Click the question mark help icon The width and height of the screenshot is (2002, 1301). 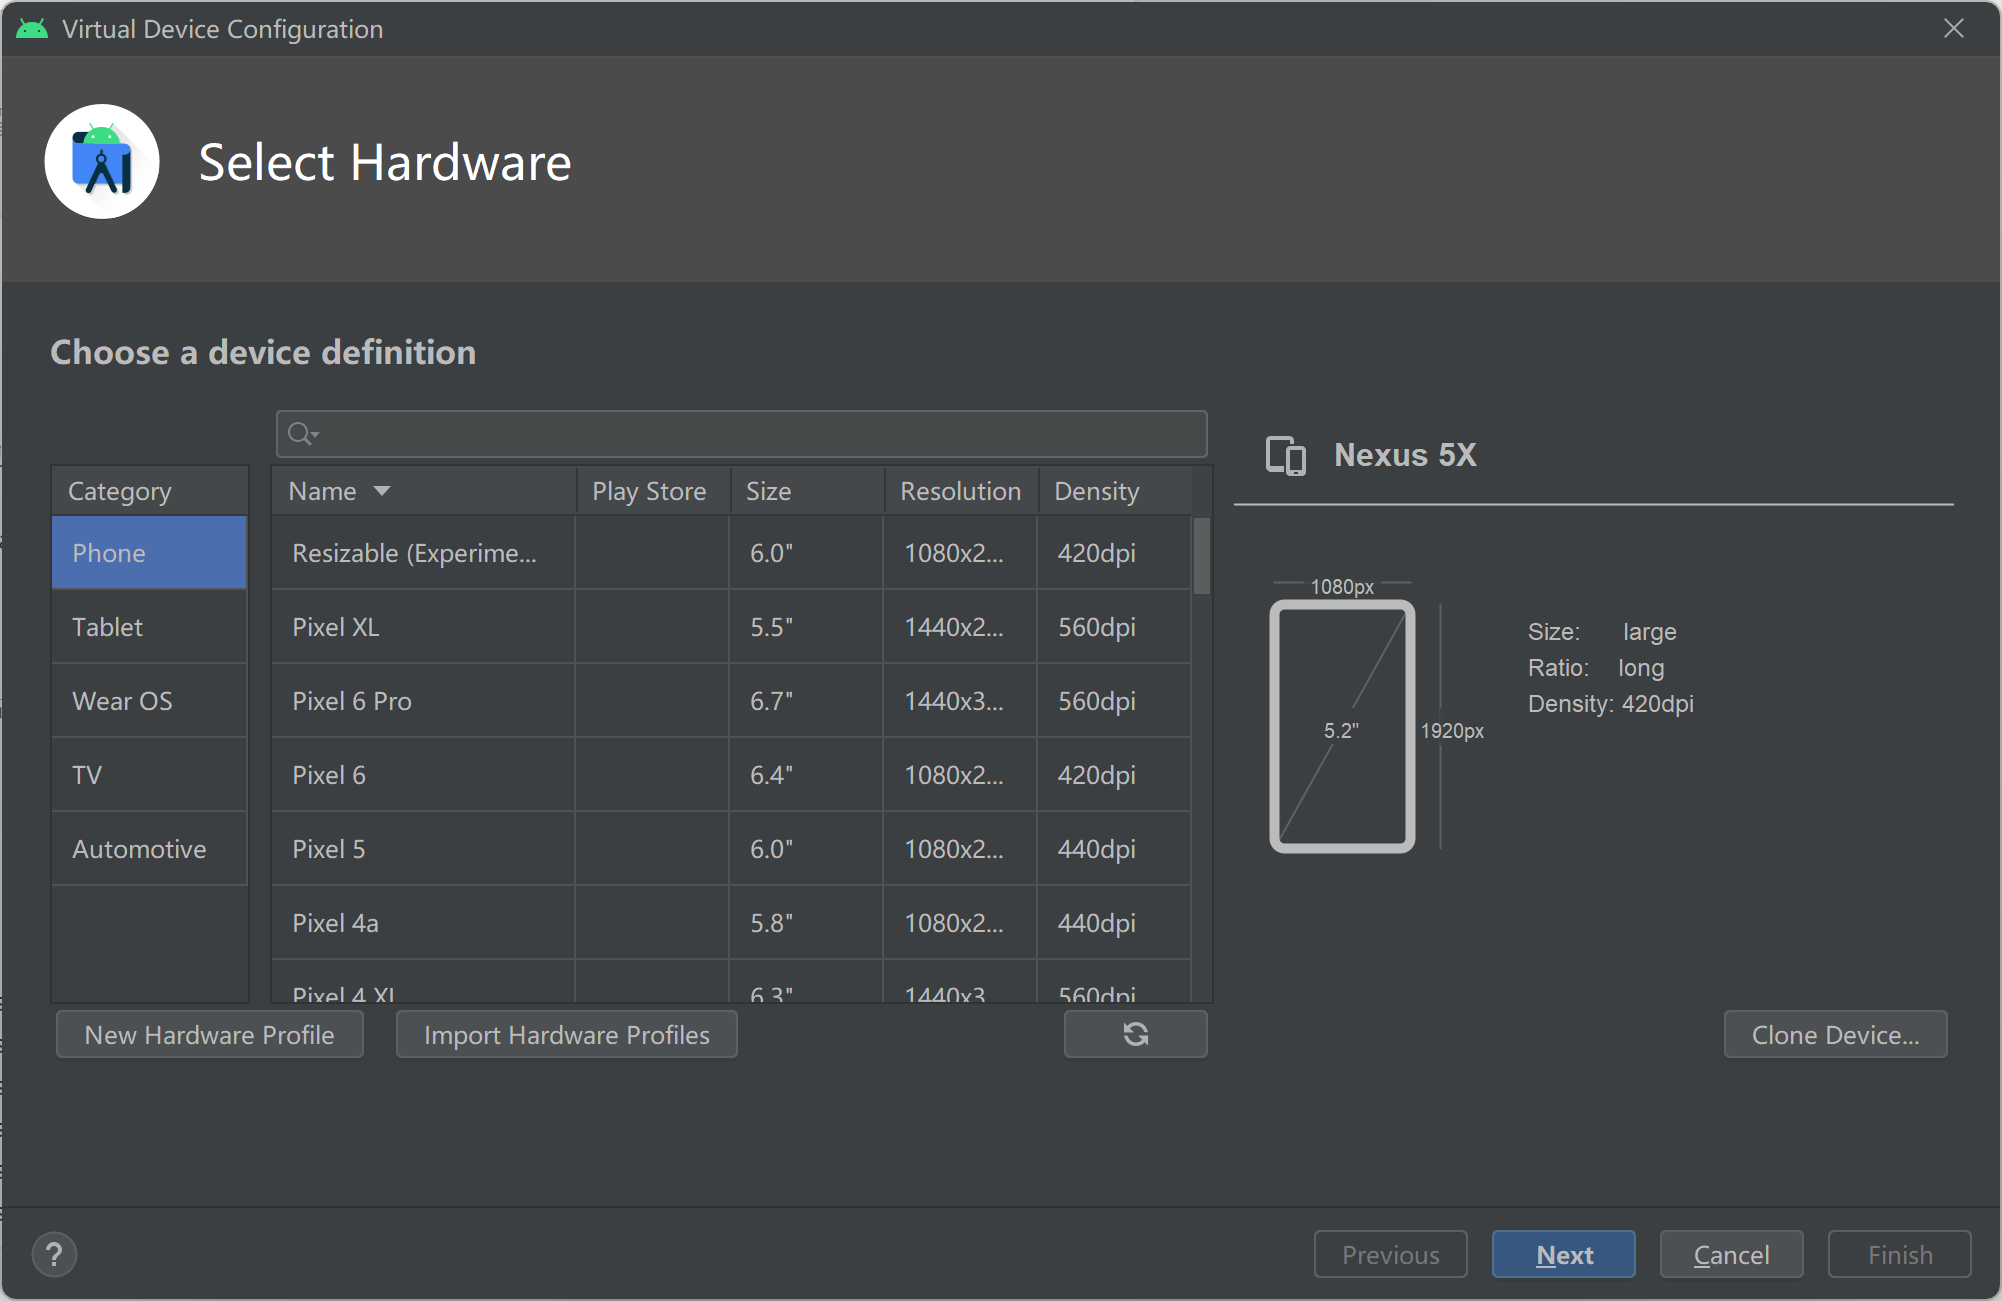click(x=53, y=1251)
